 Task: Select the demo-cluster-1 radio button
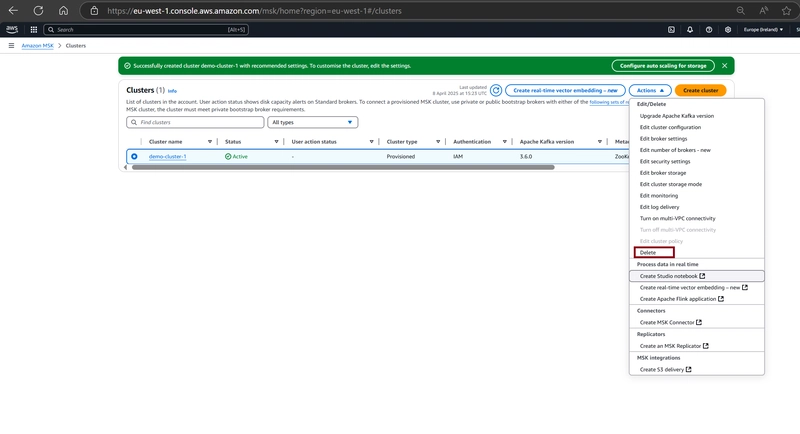pos(134,157)
